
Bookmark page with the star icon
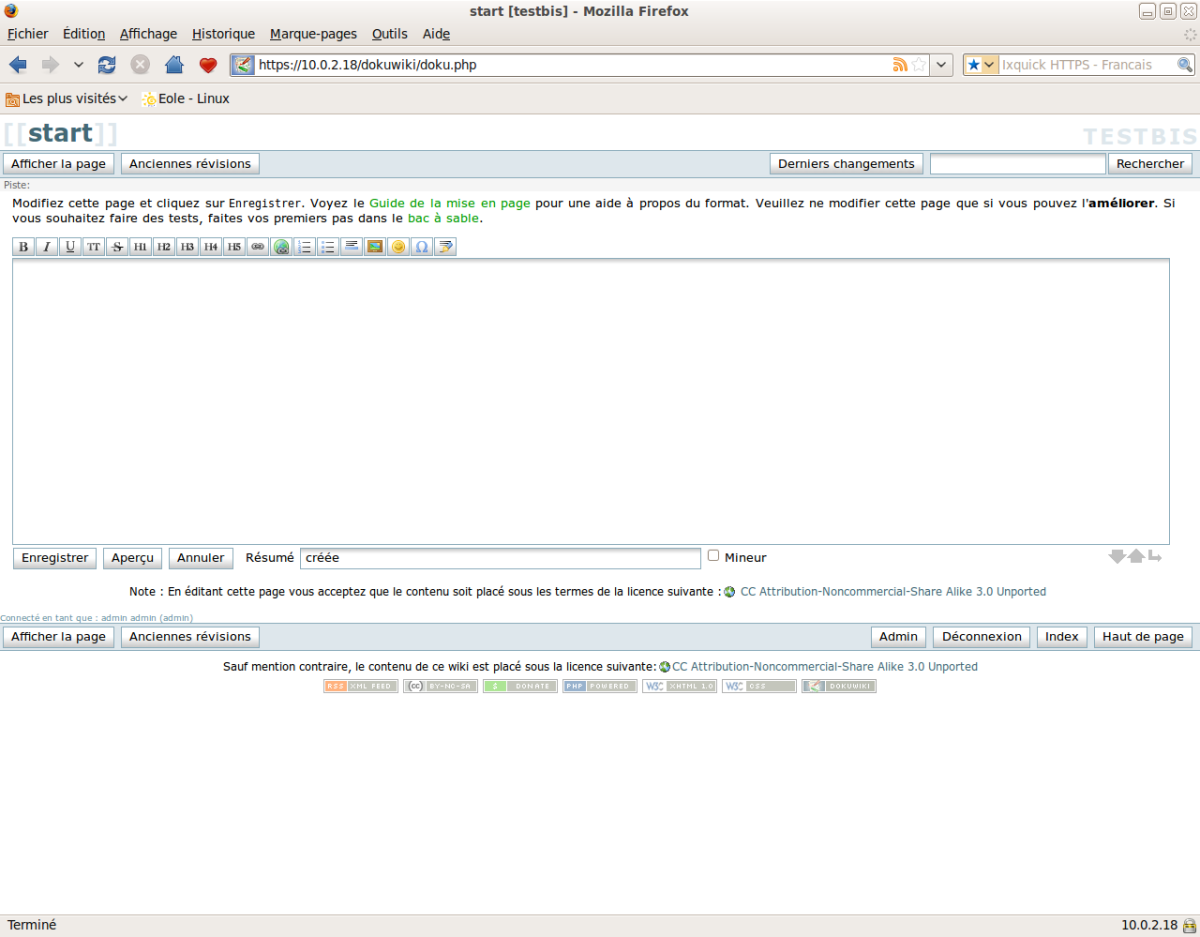(x=919, y=65)
